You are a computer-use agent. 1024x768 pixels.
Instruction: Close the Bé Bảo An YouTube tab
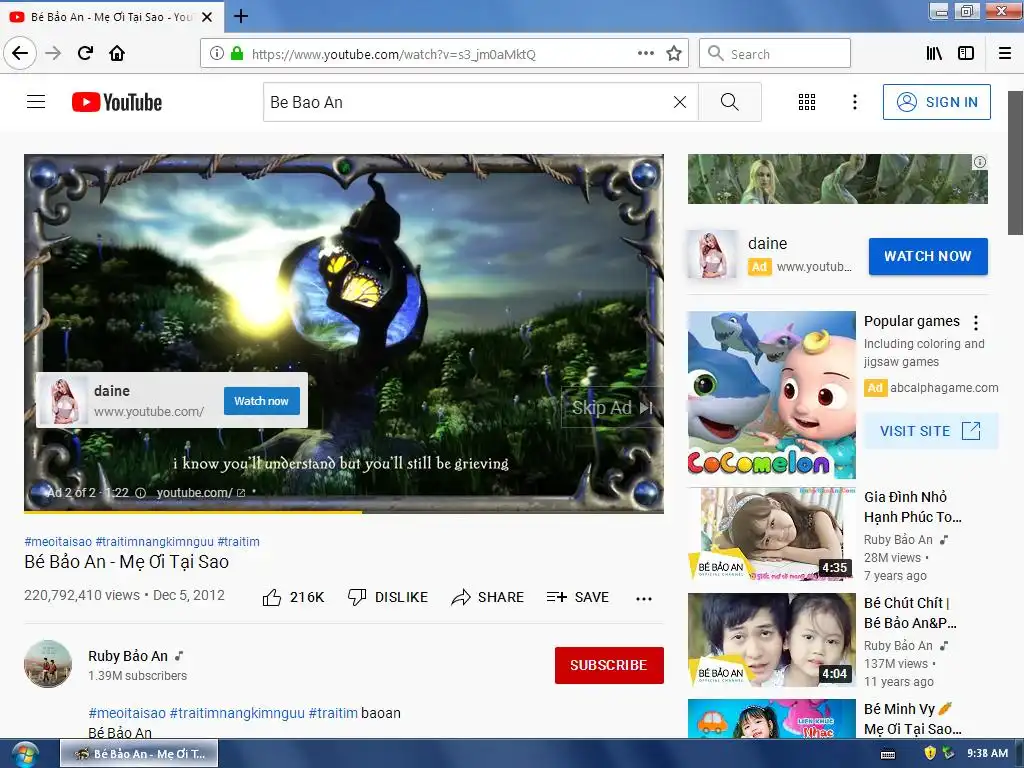[207, 17]
